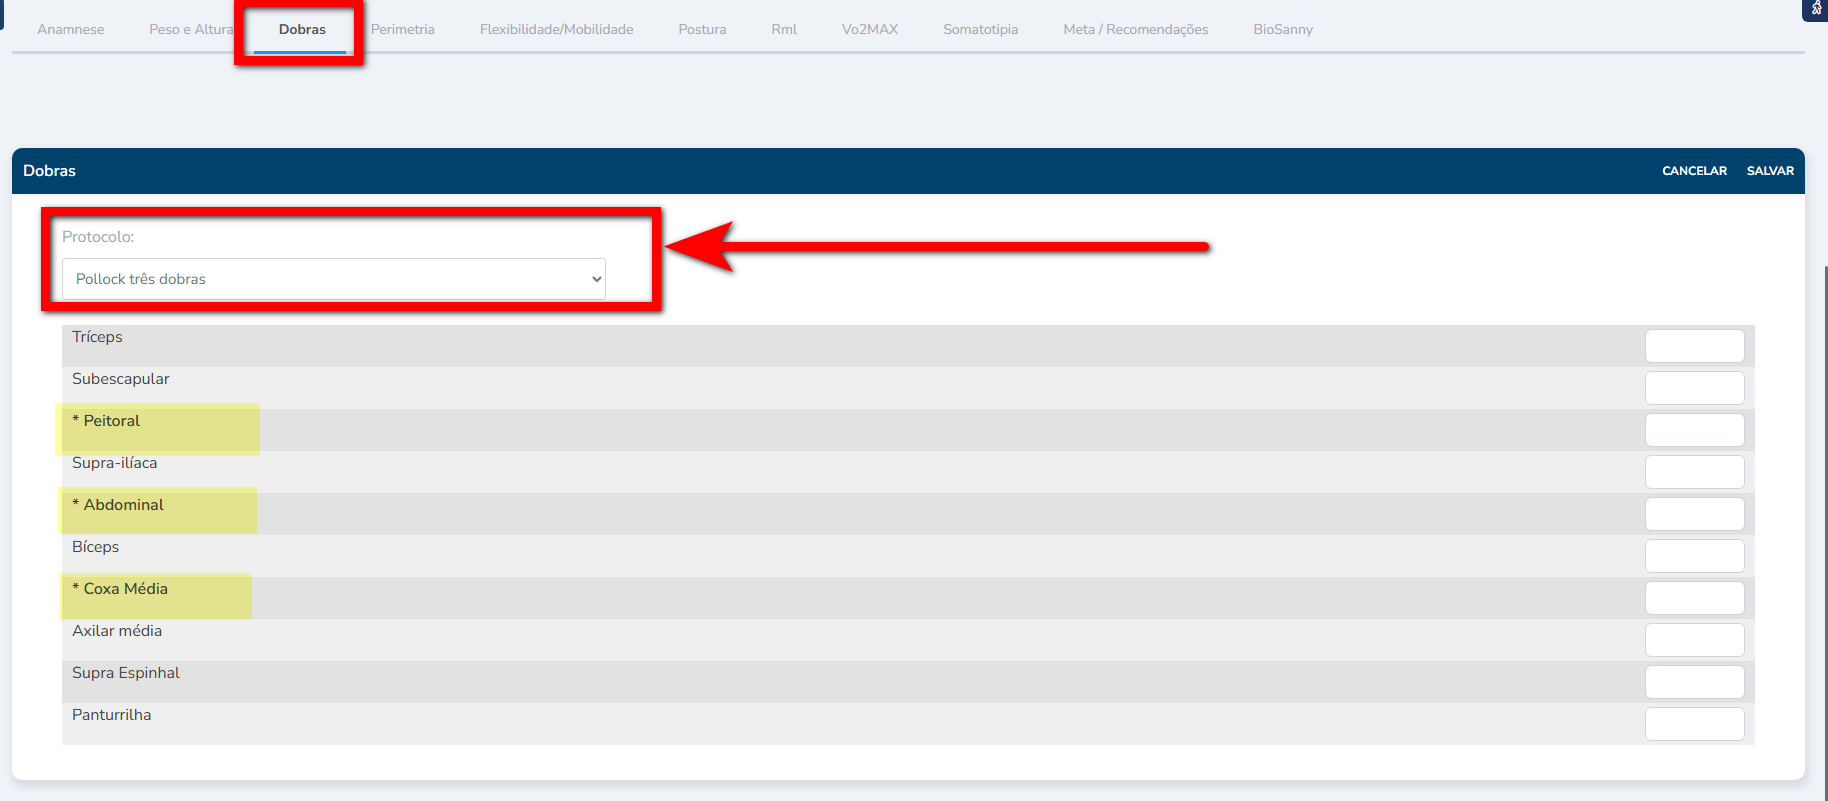This screenshot has height=801, width=1828.
Task: Click the Abdominal measurement input box
Action: point(1694,514)
